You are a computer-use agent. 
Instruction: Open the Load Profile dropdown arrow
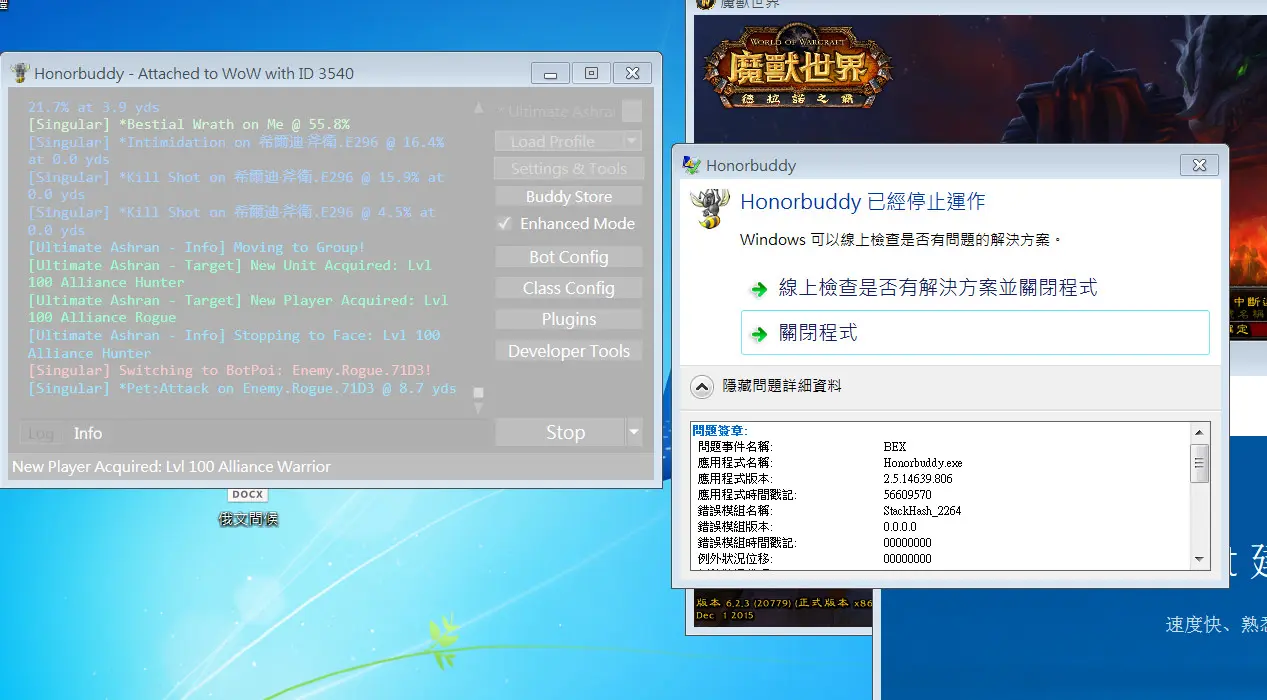click(632, 141)
